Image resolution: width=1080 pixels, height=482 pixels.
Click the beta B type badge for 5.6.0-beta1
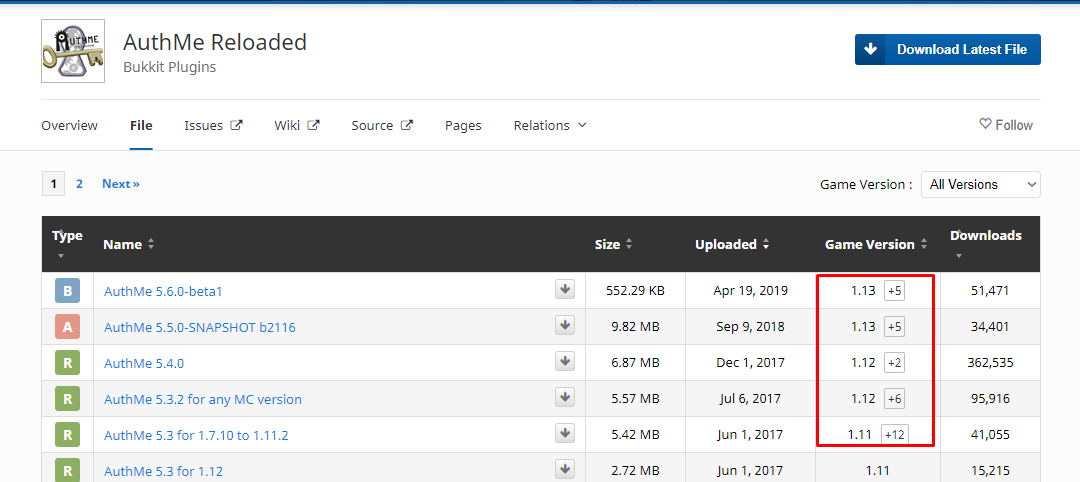click(68, 291)
